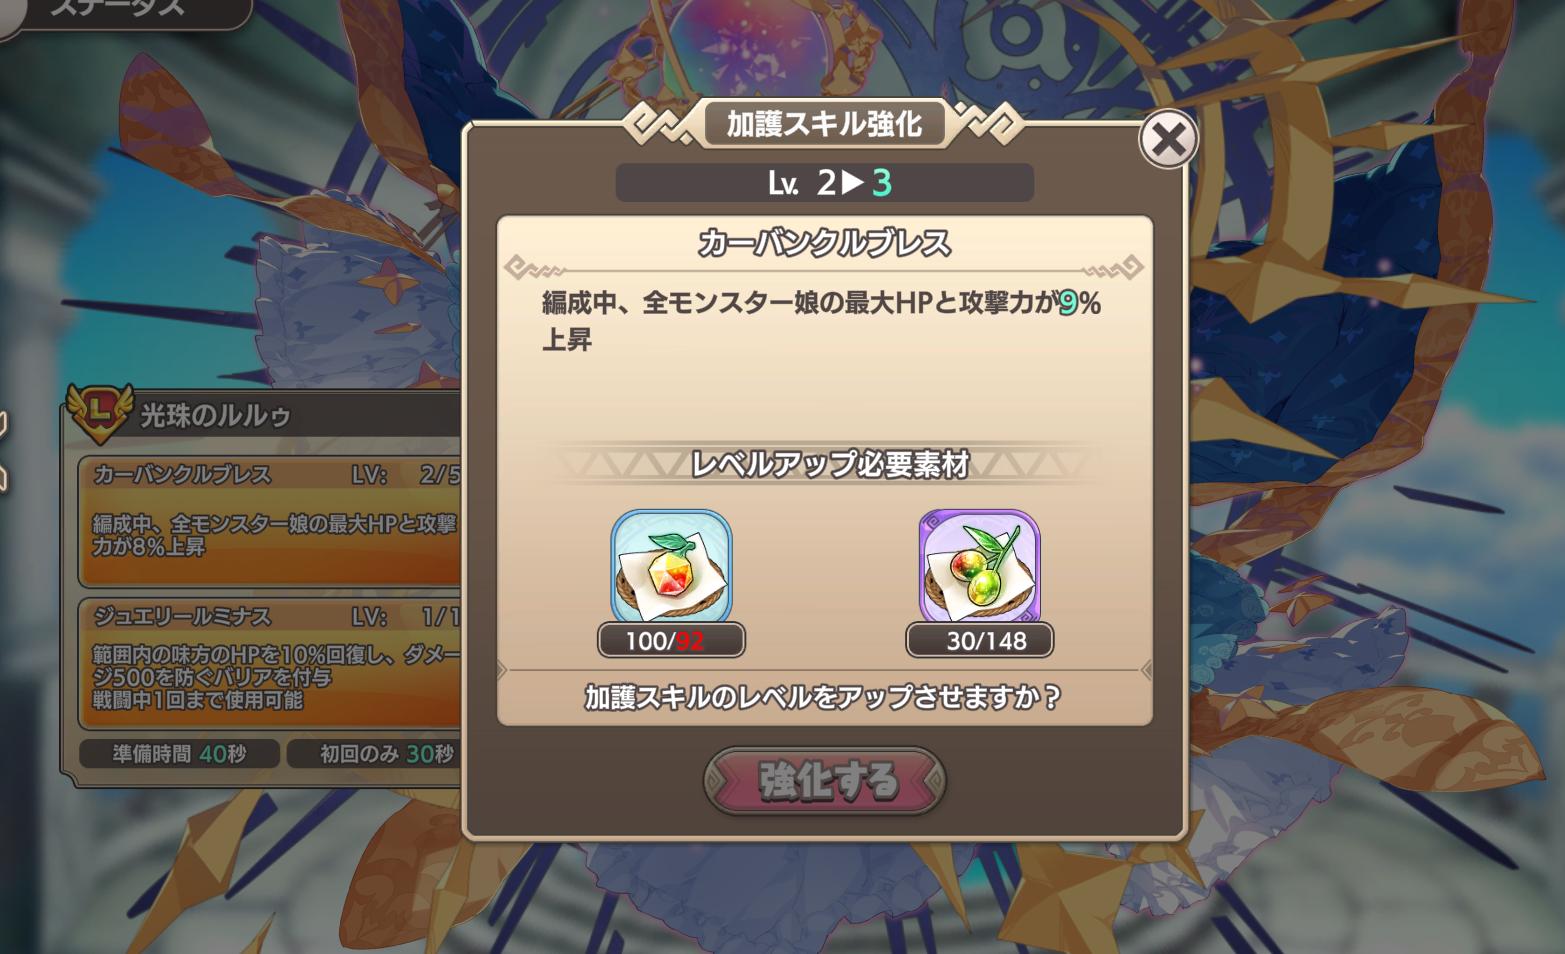Click the レベルアップ必要素材 section header
1565x954 pixels.
click(x=829, y=464)
